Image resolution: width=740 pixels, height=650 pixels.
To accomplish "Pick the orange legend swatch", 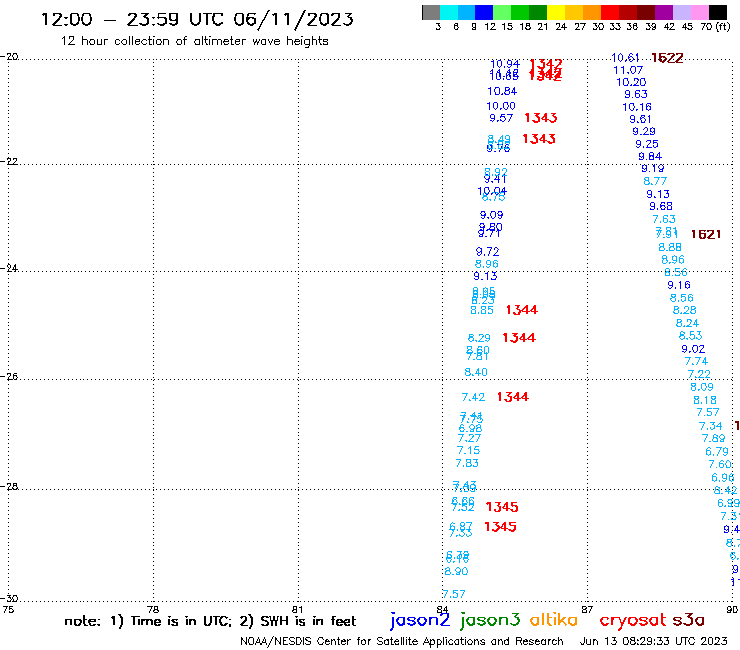I will click(592, 12).
